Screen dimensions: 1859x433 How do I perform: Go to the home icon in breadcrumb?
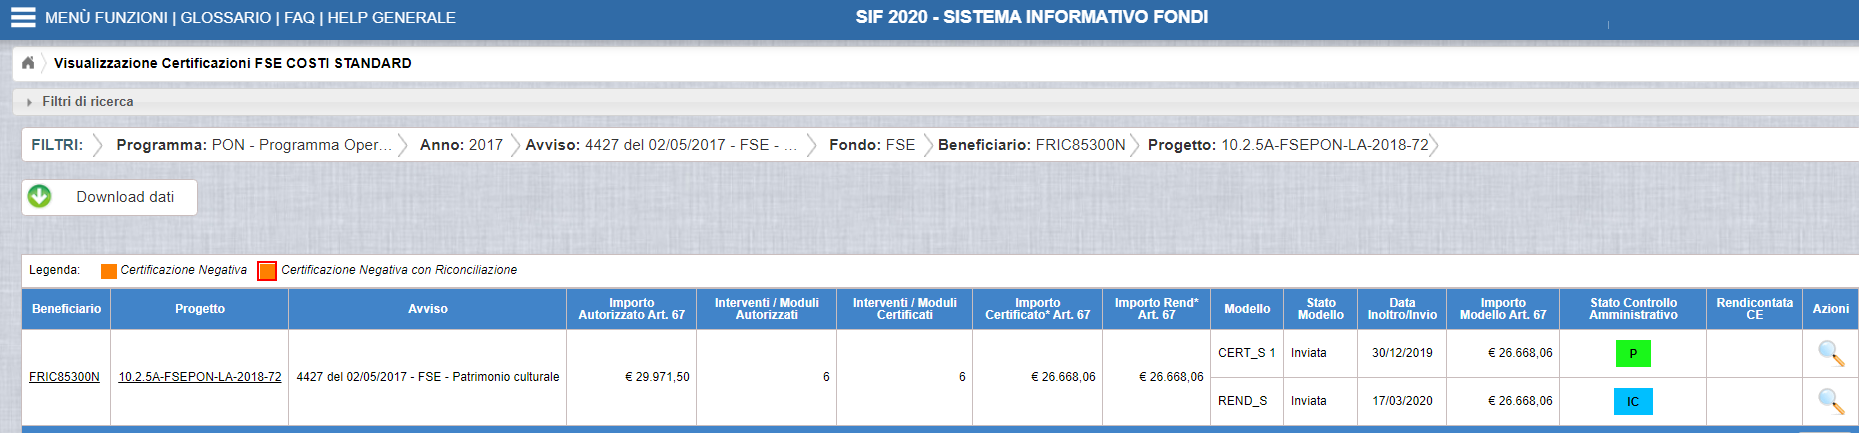[28, 62]
